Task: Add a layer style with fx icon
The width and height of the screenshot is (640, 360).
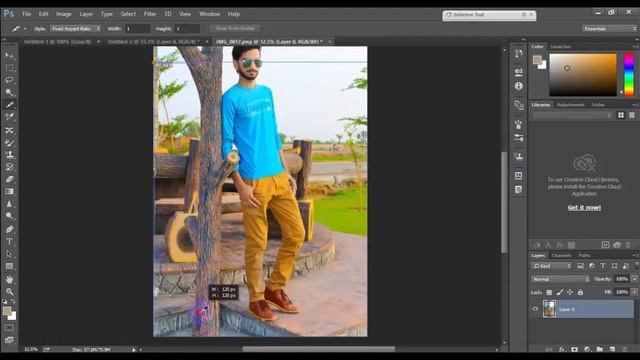Action: pyautogui.click(x=562, y=349)
